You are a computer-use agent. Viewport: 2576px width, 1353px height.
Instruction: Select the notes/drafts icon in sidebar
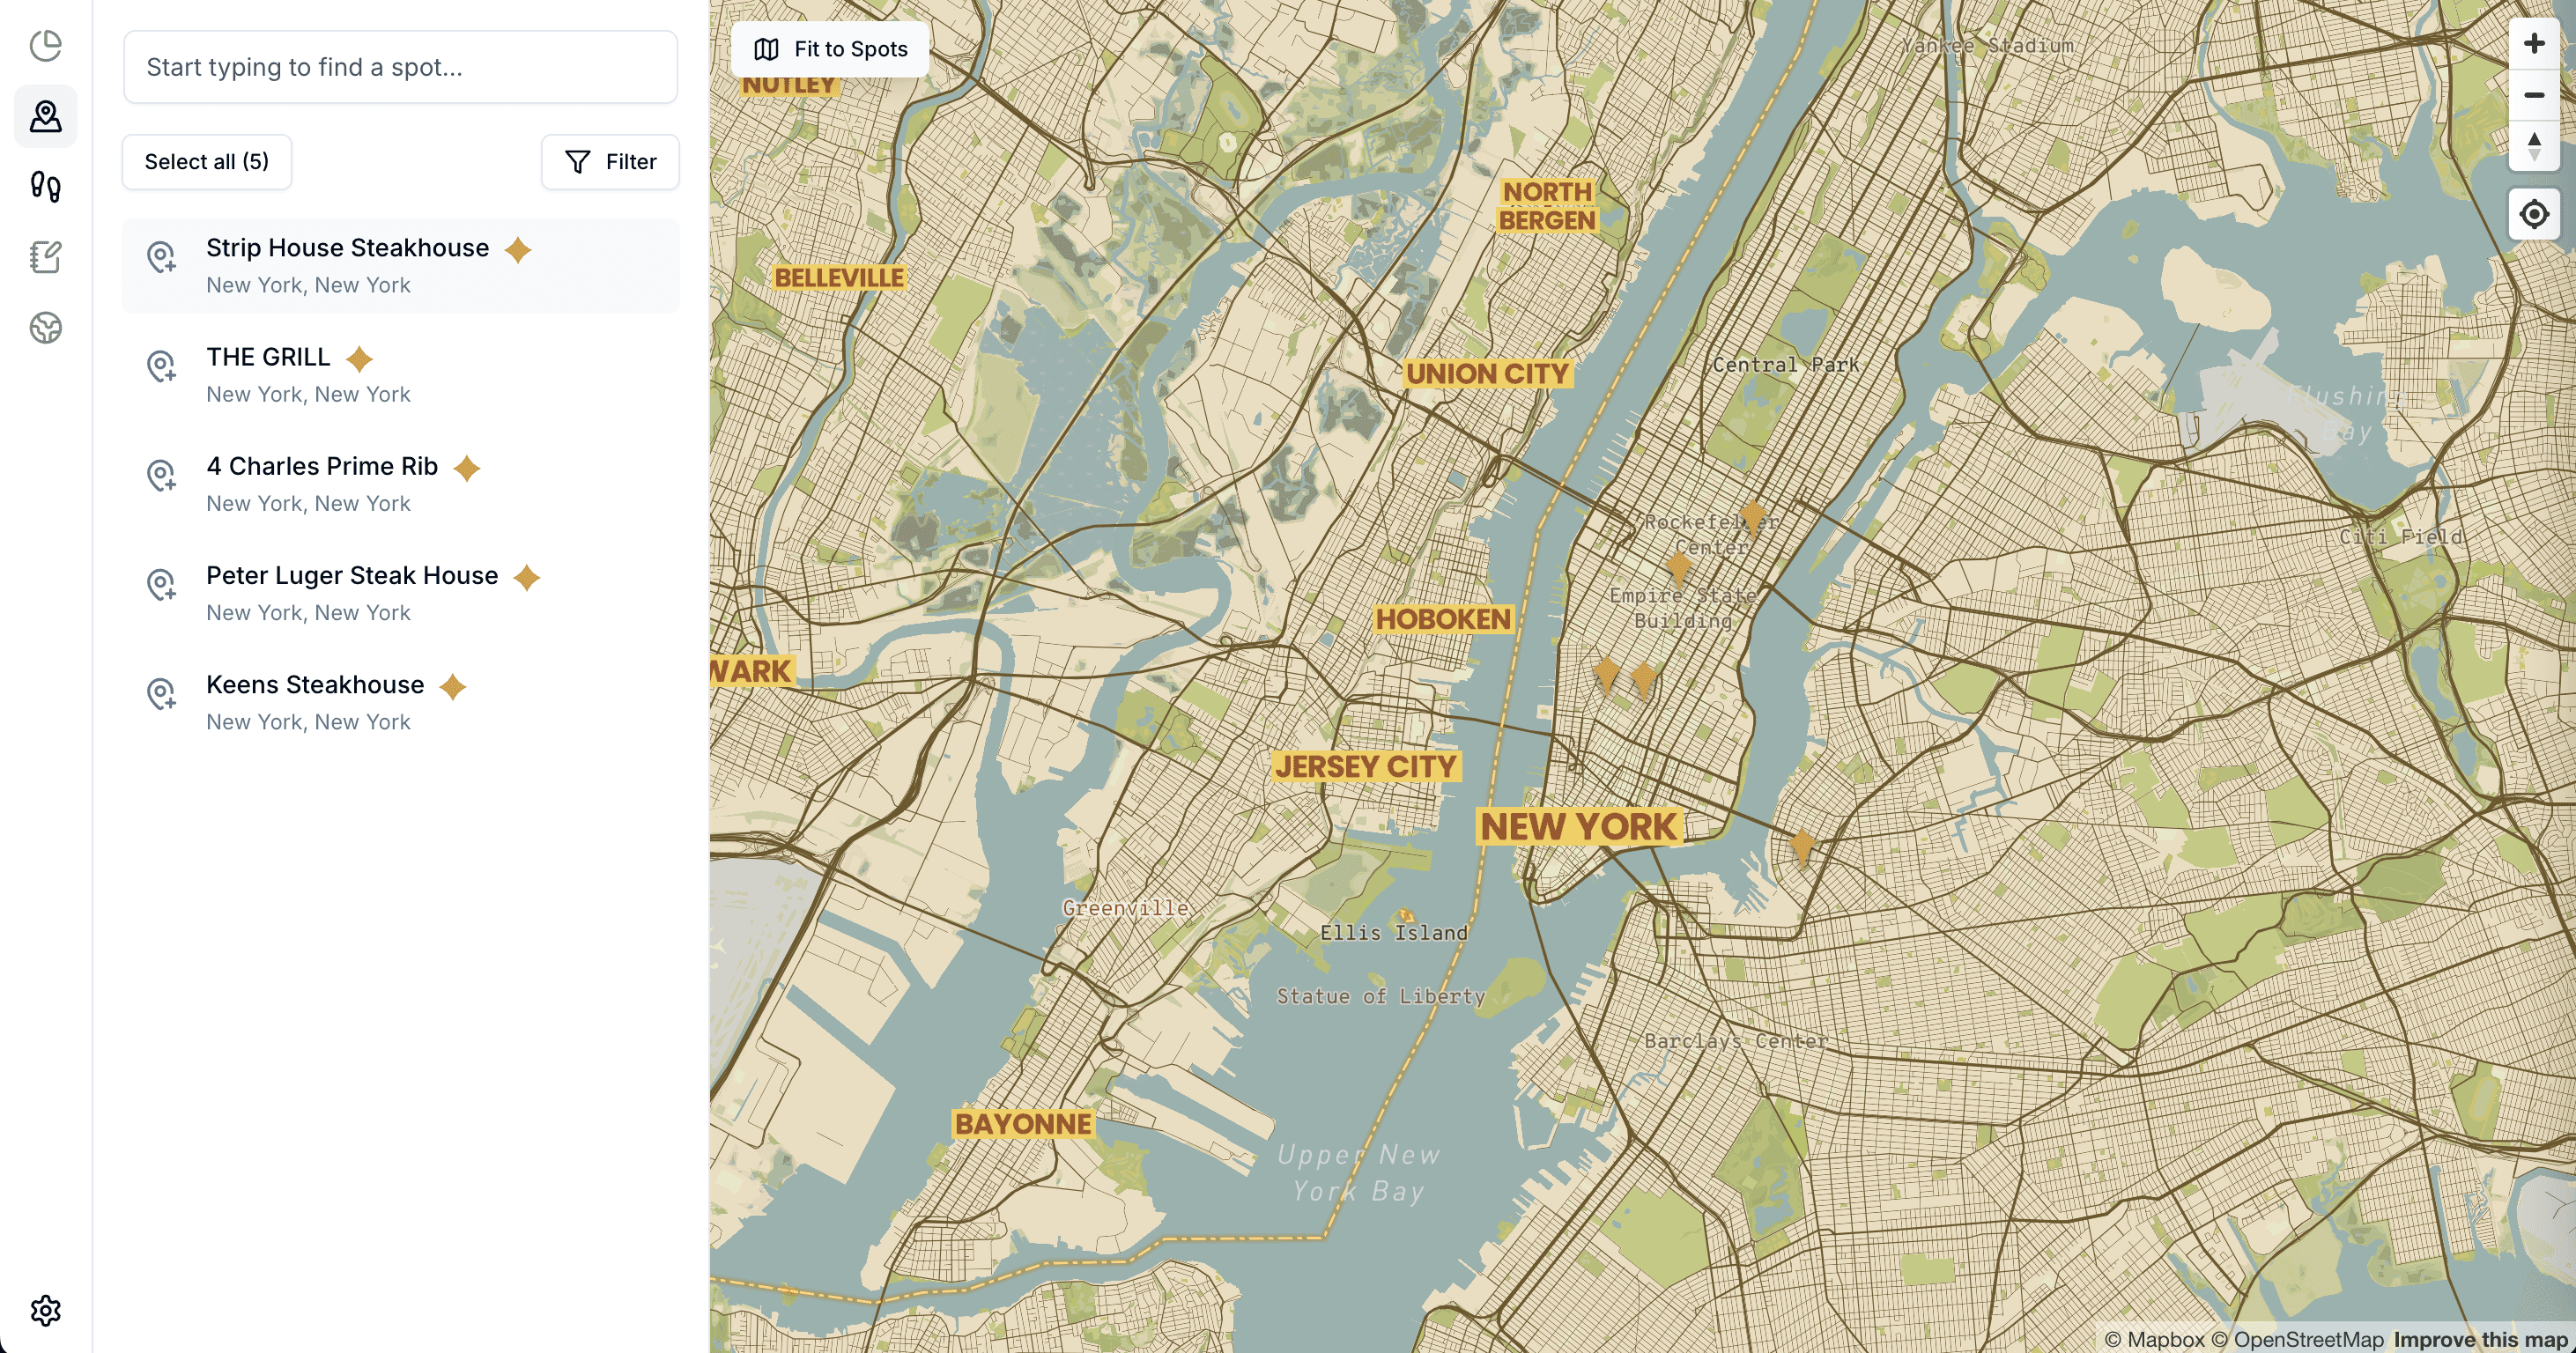tap(46, 255)
